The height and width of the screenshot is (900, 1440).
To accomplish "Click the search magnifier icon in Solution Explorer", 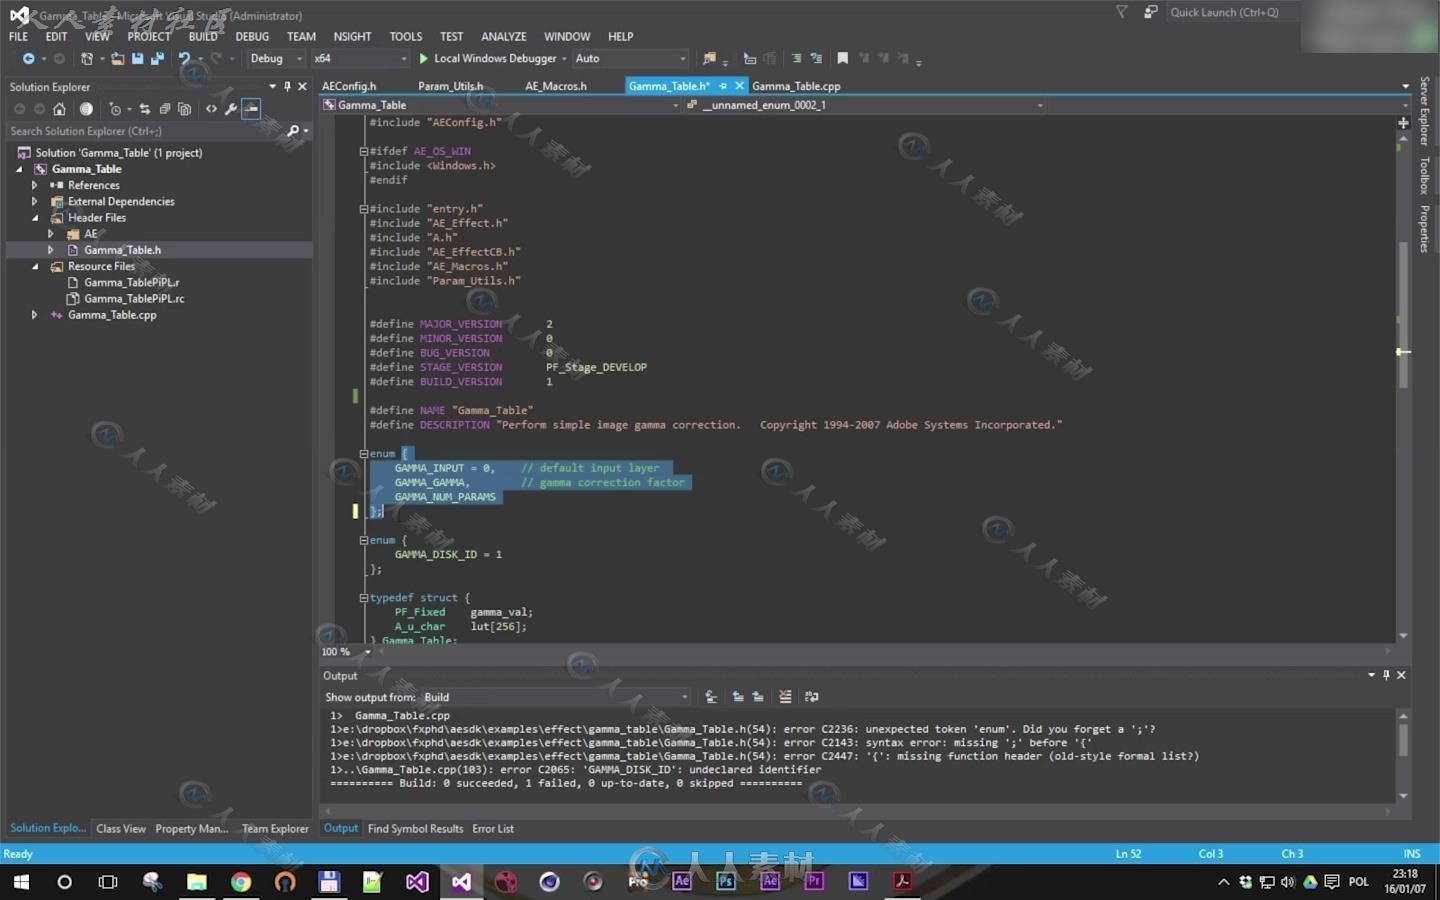I will [293, 131].
